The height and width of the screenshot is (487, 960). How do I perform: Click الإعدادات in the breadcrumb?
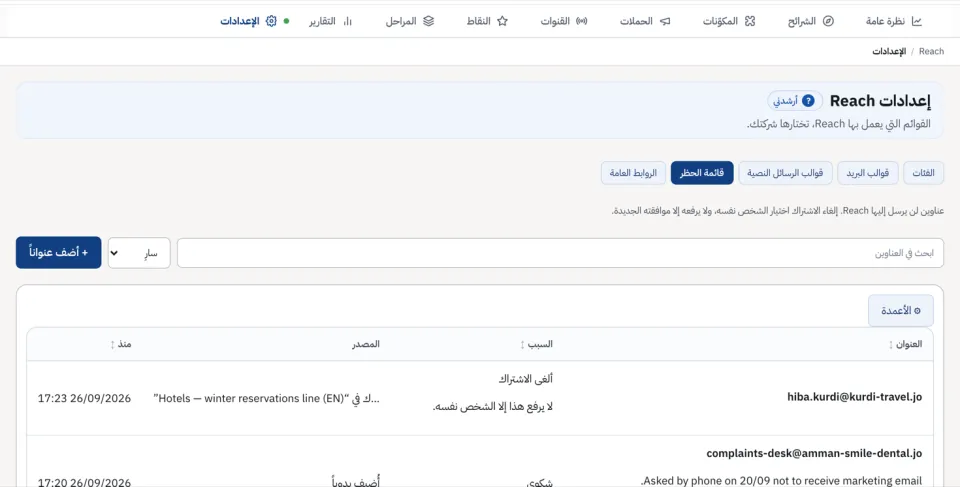click(x=889, y=51)
